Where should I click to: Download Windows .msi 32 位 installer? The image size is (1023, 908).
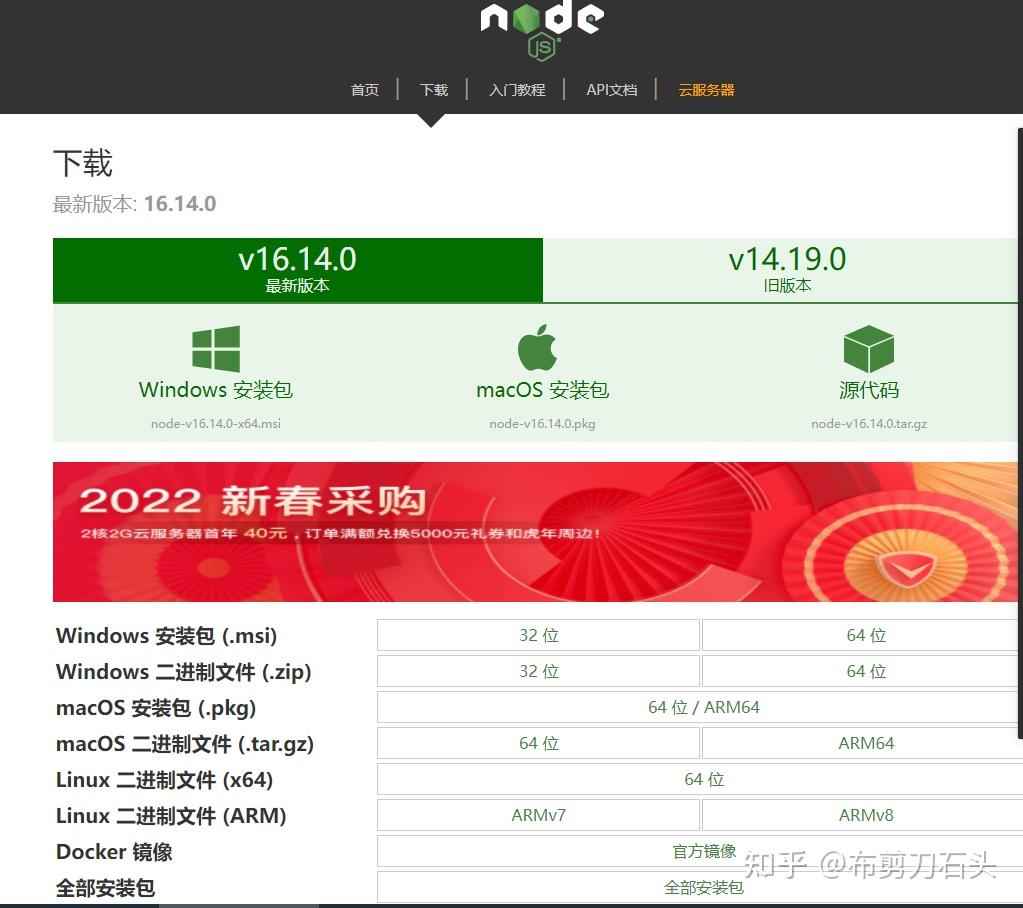tap(538, 635)
